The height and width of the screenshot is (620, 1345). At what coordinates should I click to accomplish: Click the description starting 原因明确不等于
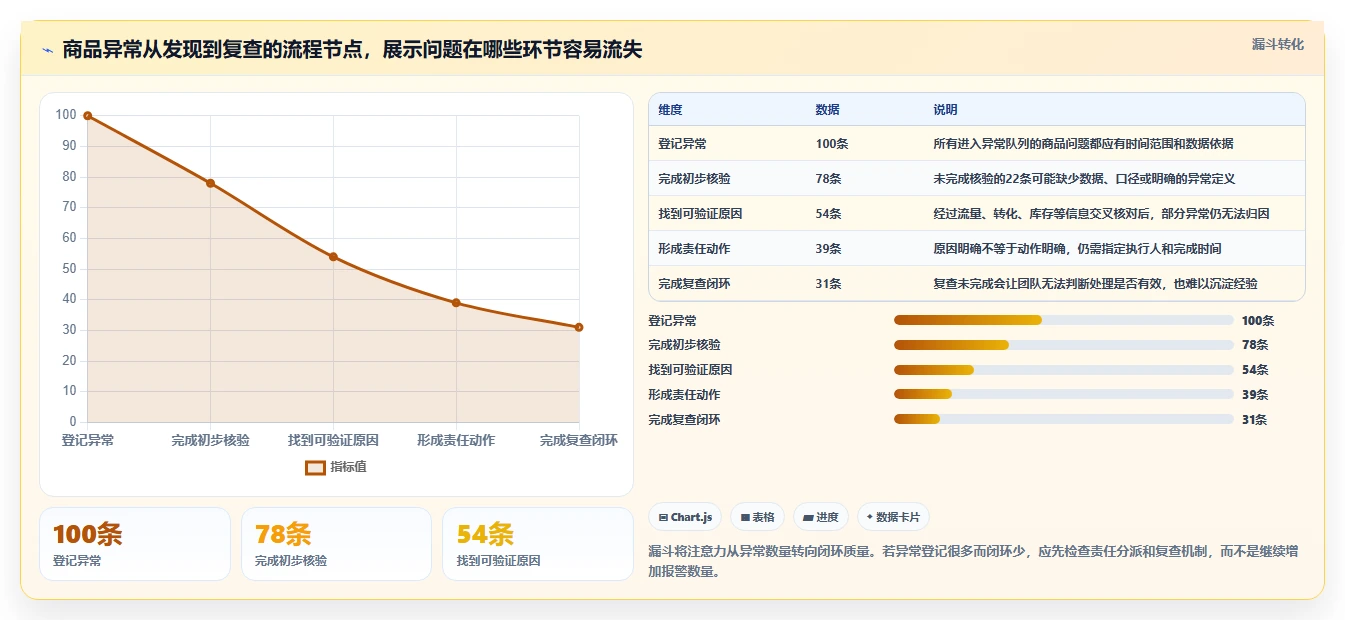[1077, 249]
